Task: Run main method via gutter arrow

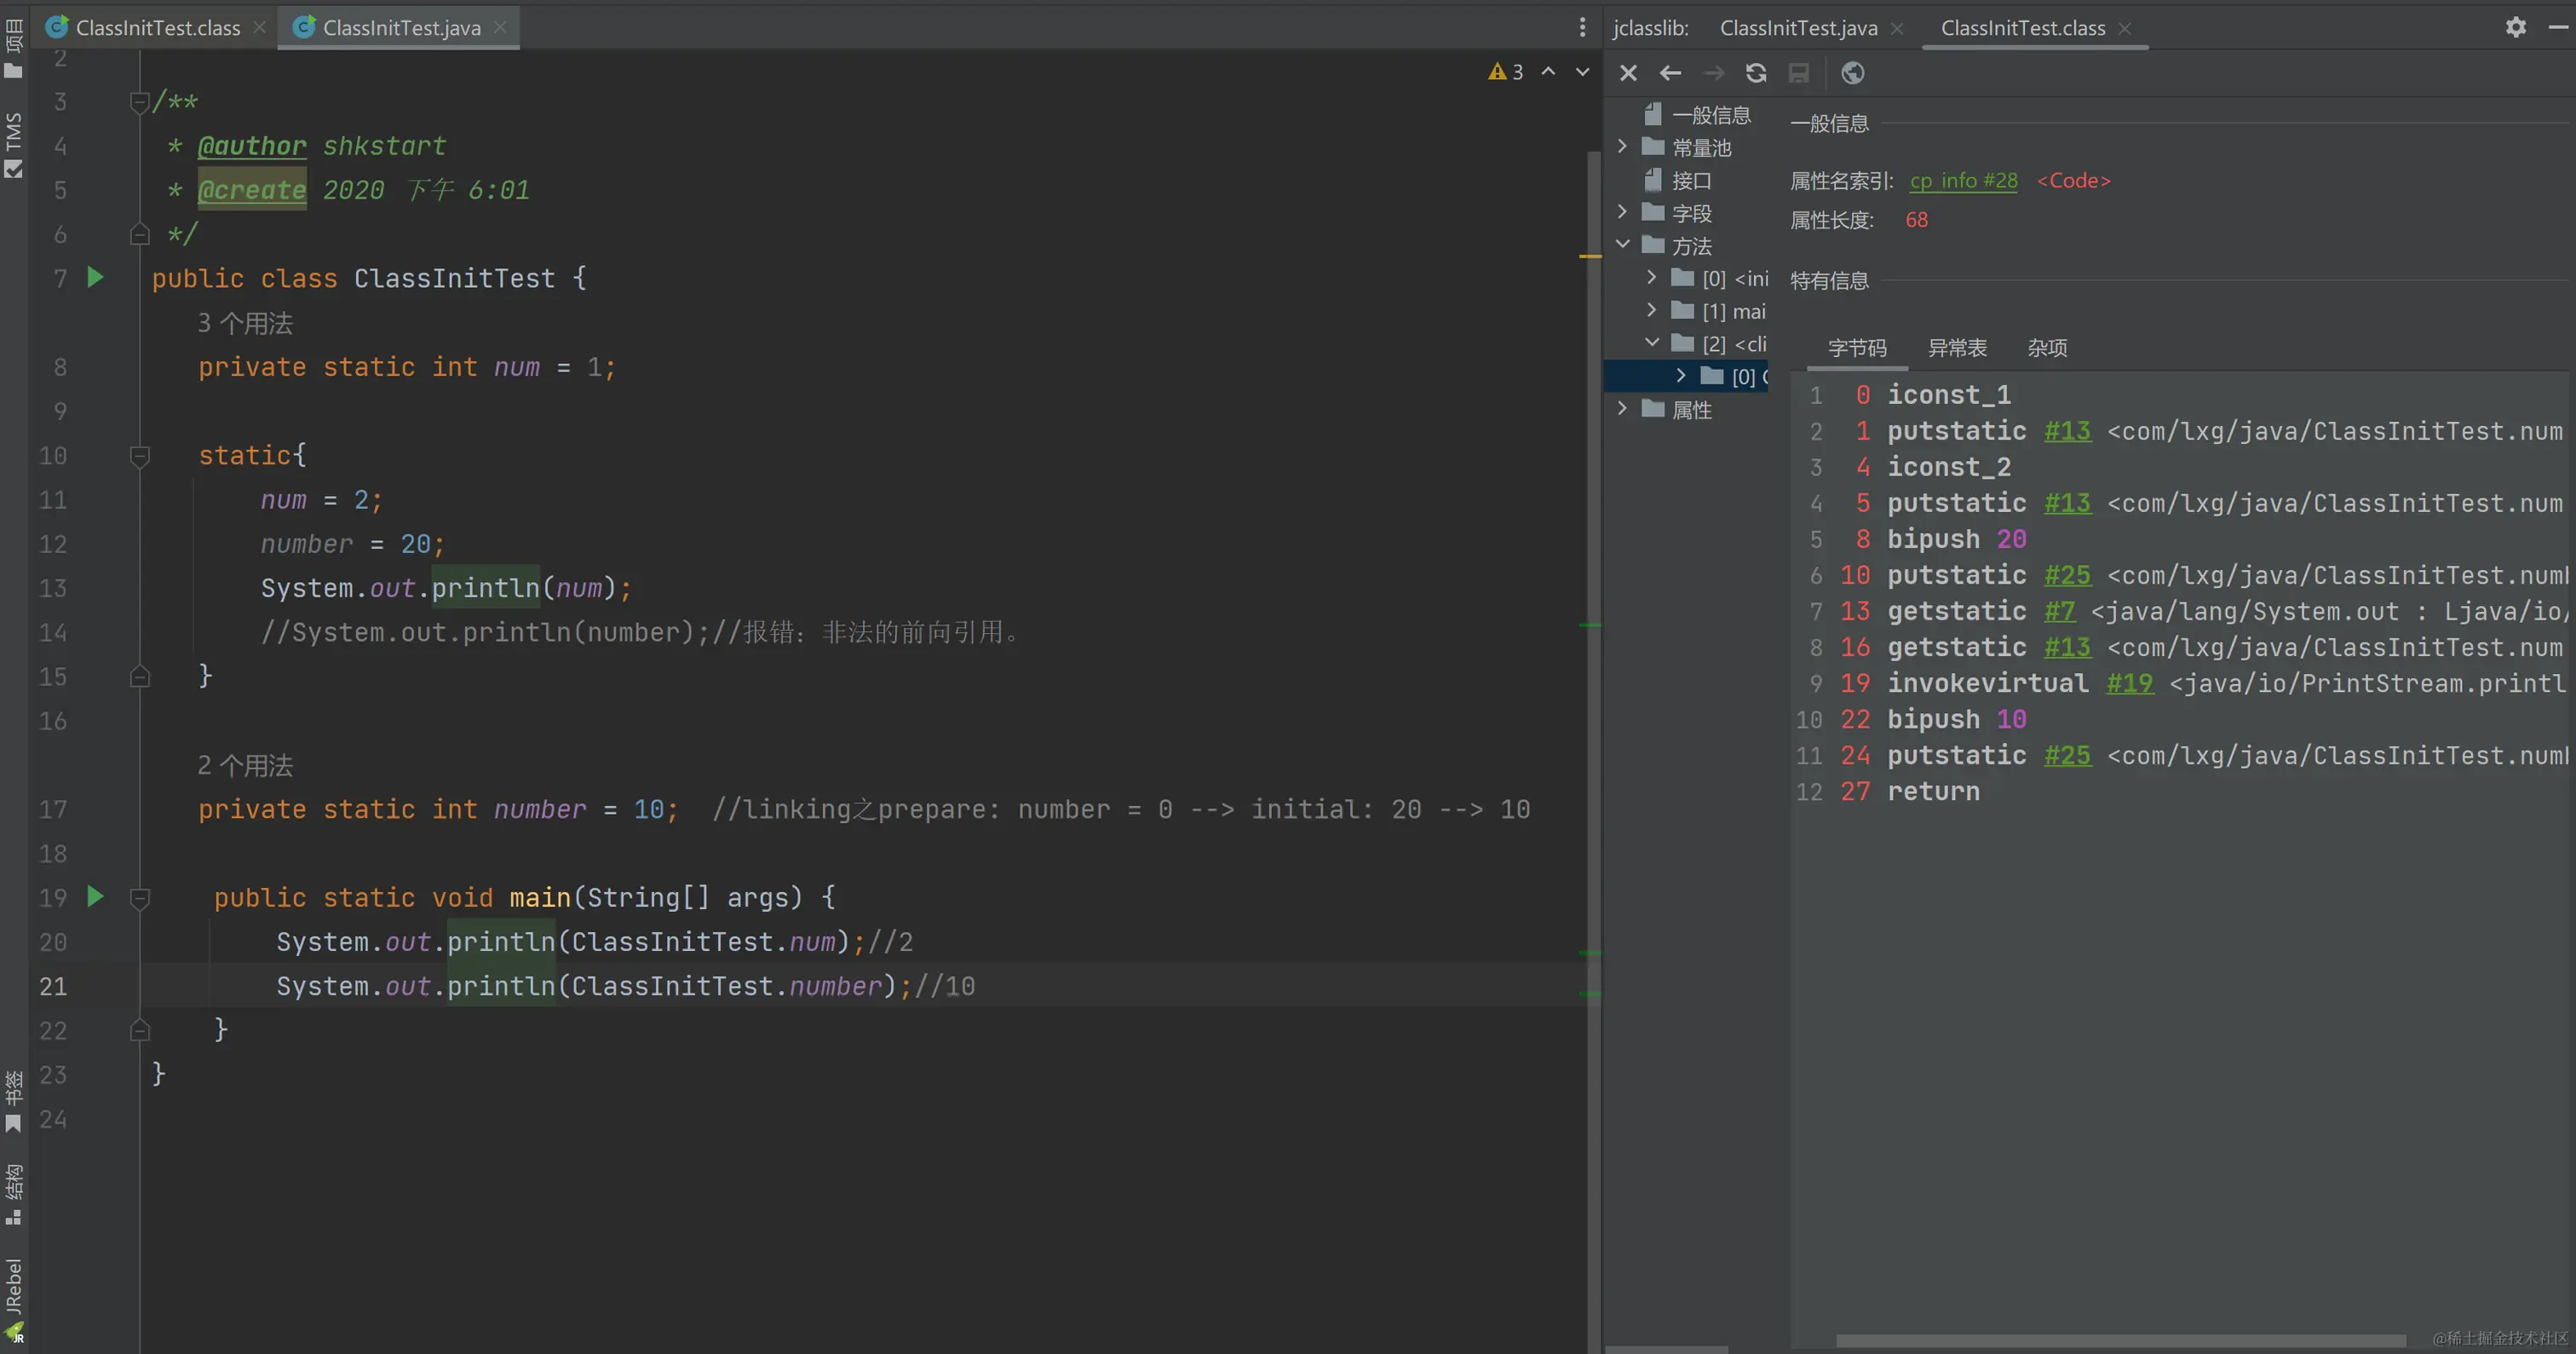Action: coord(95,896)
